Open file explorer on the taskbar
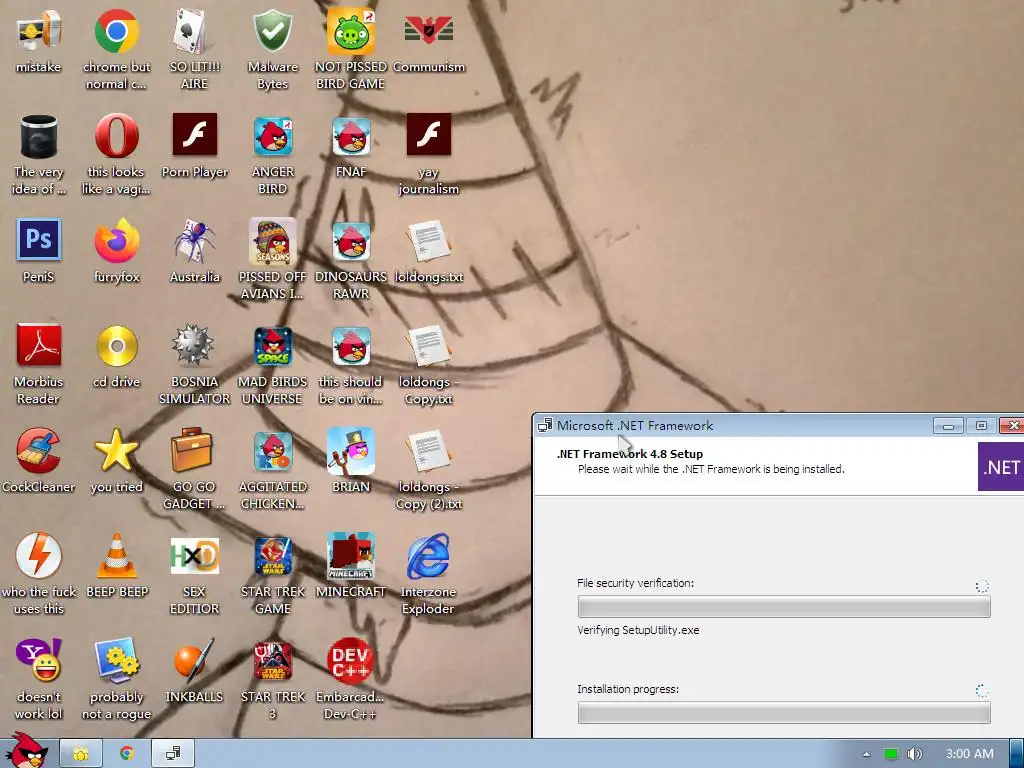This screenshot has height=768, width=1024. 81,754
